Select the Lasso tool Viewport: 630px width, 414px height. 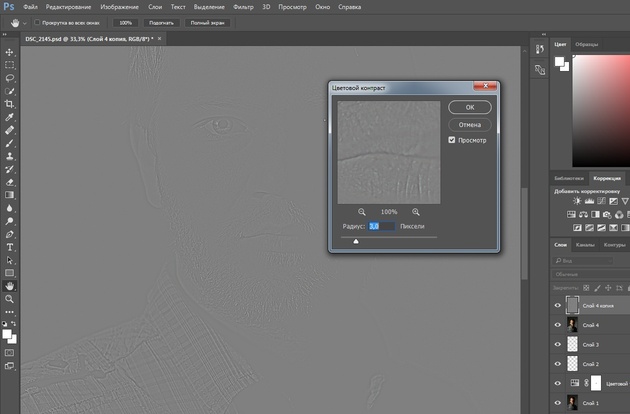[x=10, y=77]
